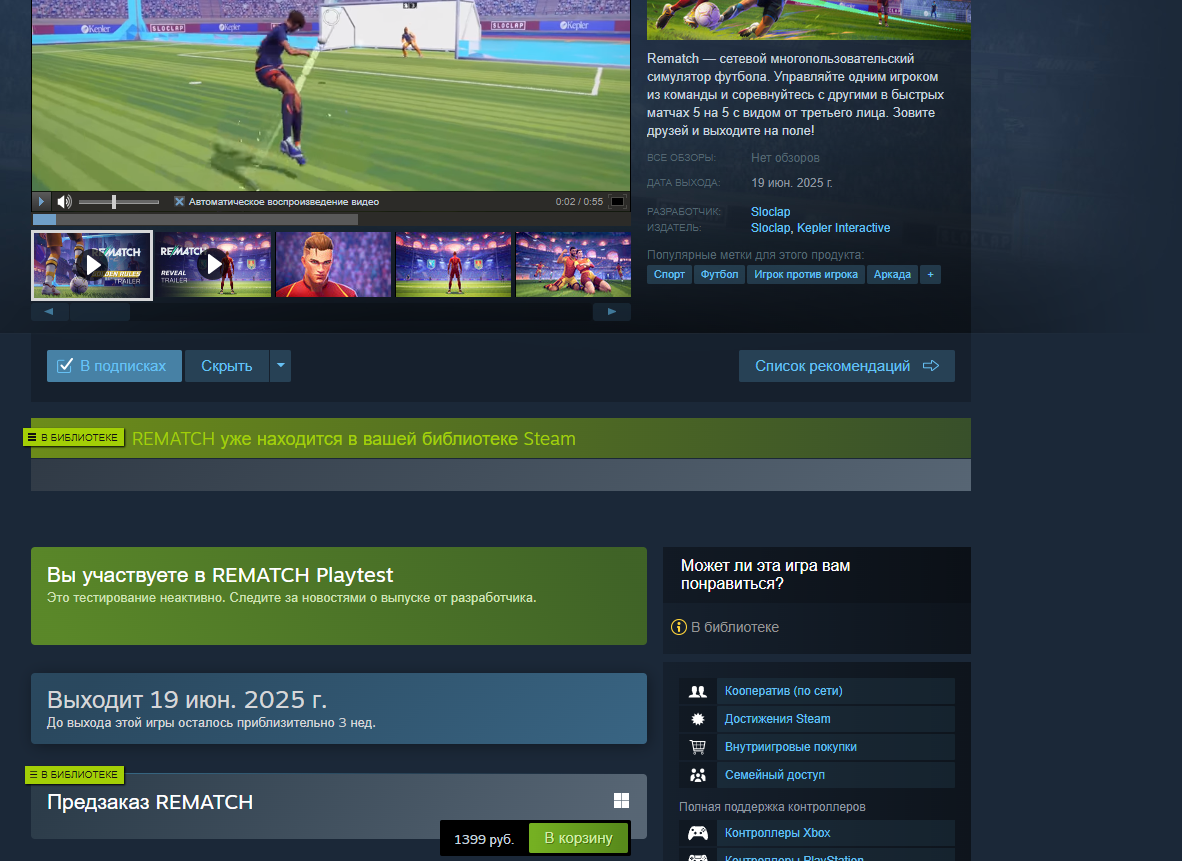1182x861 pixels.
Task: Click the release date 19 июн. 2025 г.
Action: tap(792, 182)
